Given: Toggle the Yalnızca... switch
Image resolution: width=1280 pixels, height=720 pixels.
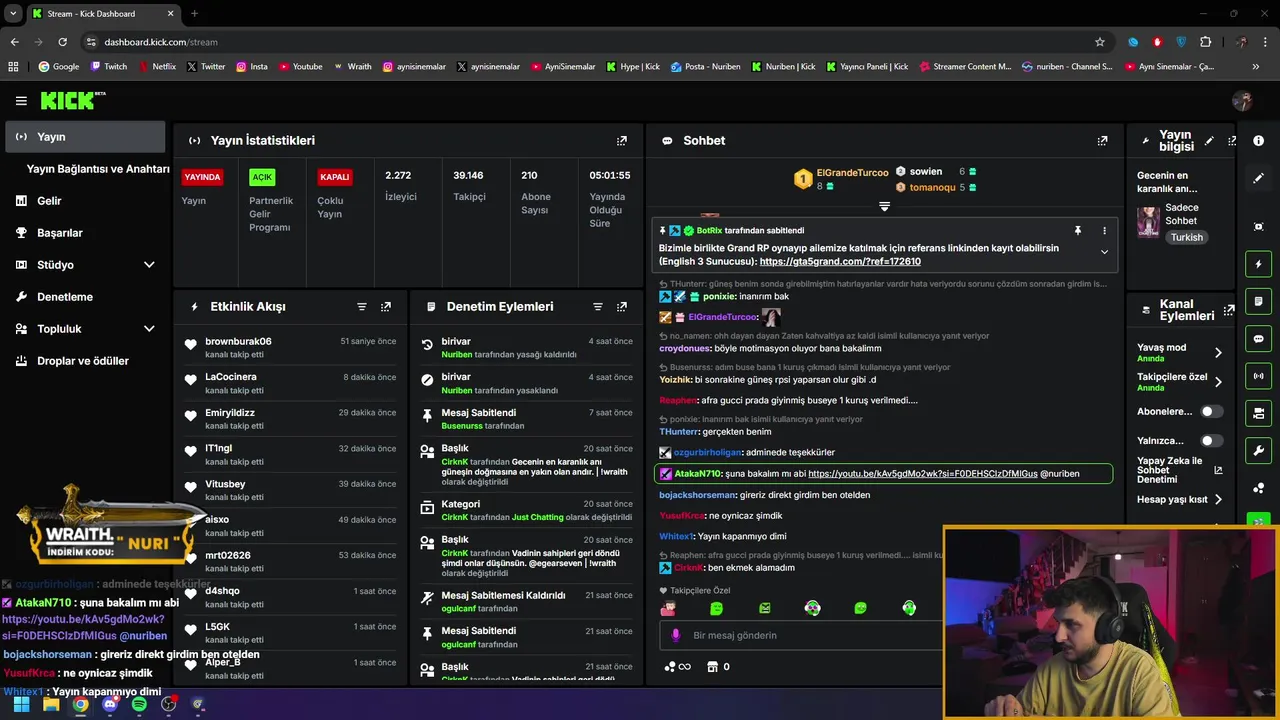Looking at the screenshot, I should pyautogui.click(x=1211, y=441).
